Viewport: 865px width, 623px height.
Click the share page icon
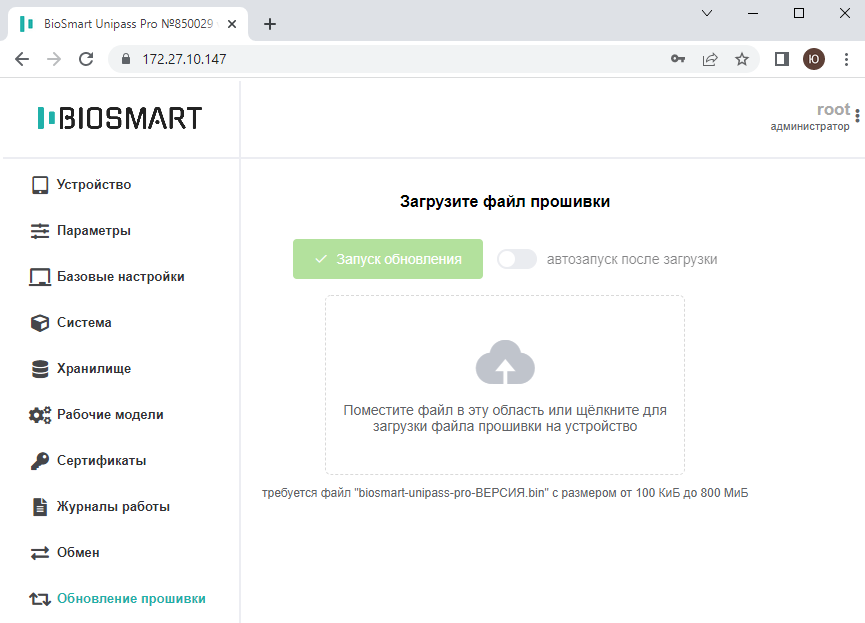coord(710,59)
